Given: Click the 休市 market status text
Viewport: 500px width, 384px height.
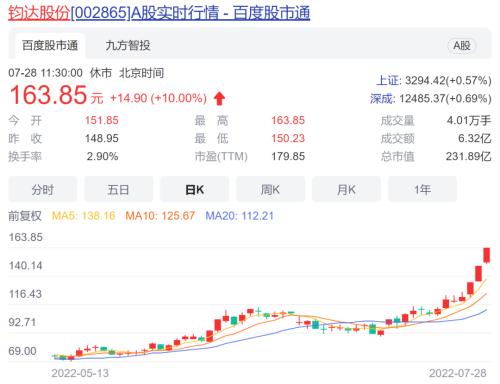Looking at the screenshot, I should pos(101,73).
